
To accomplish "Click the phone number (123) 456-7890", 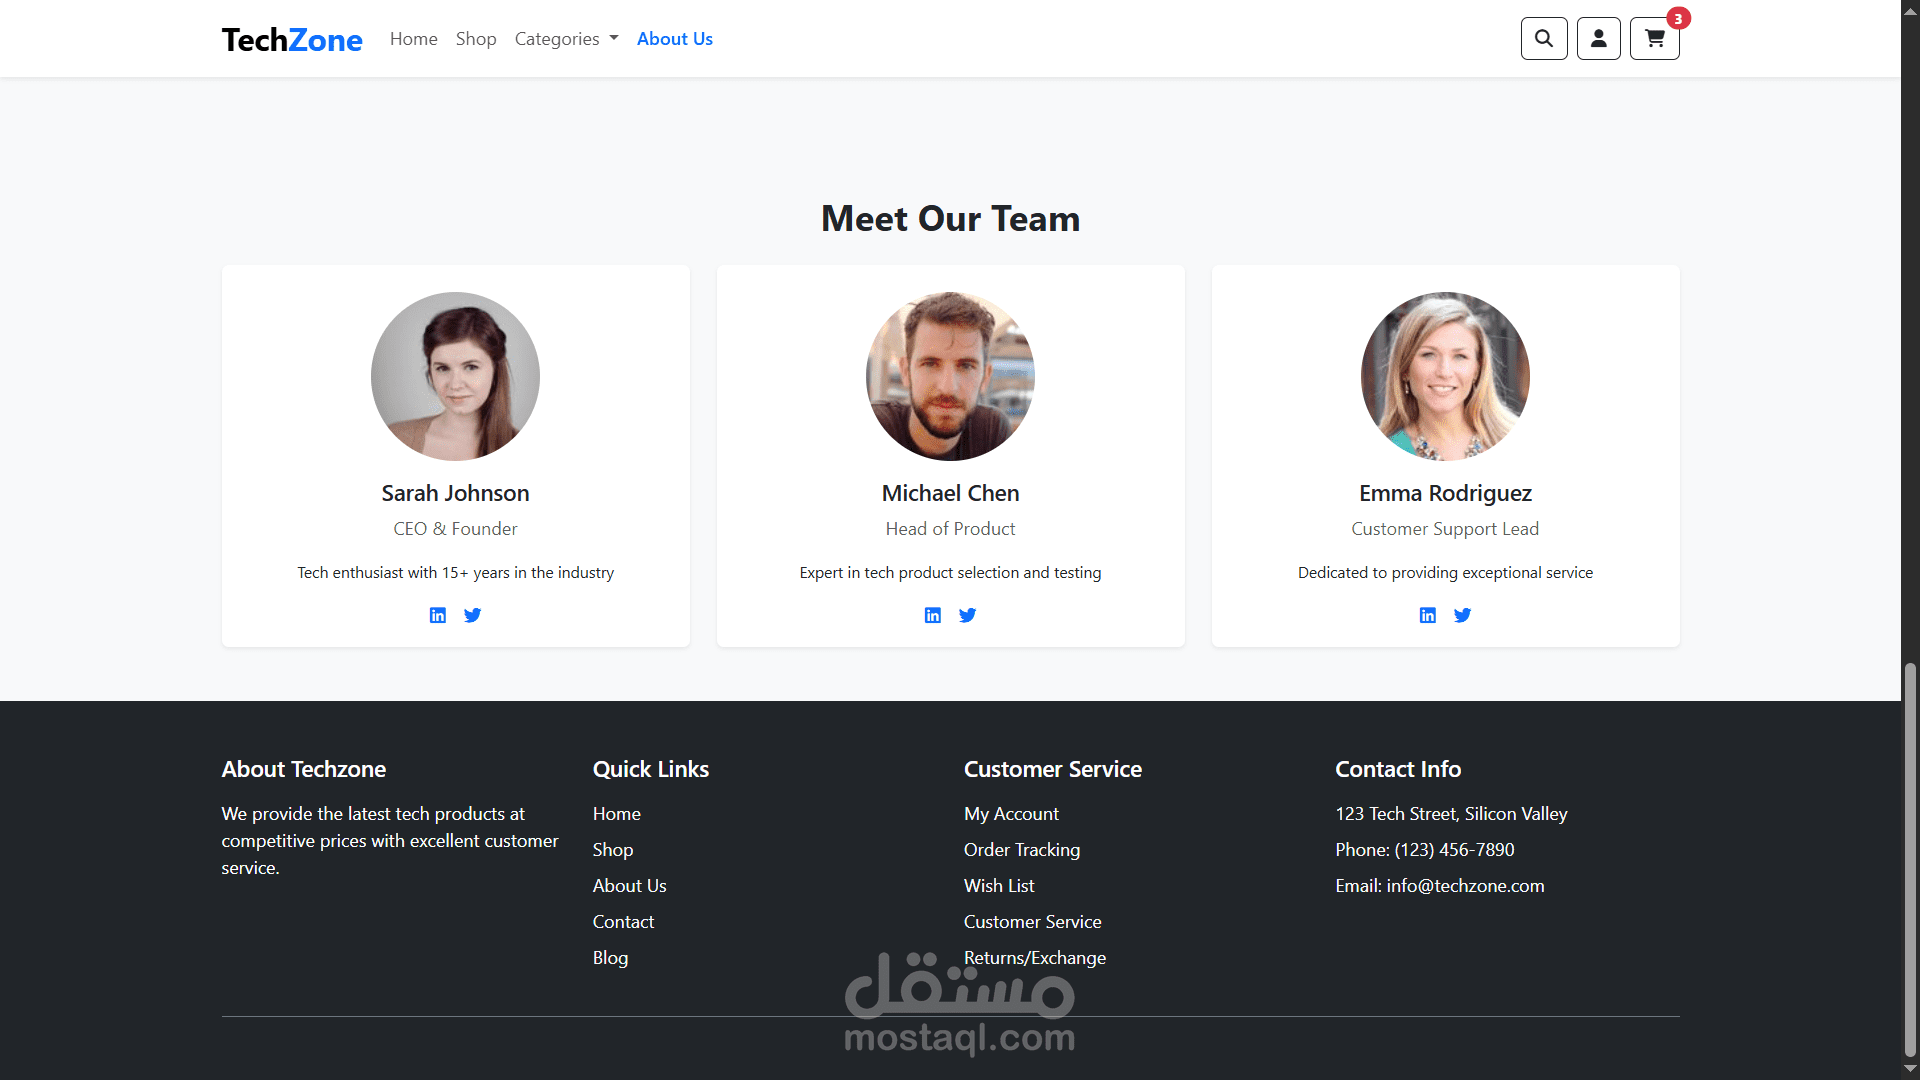I will click(1455, 850).
